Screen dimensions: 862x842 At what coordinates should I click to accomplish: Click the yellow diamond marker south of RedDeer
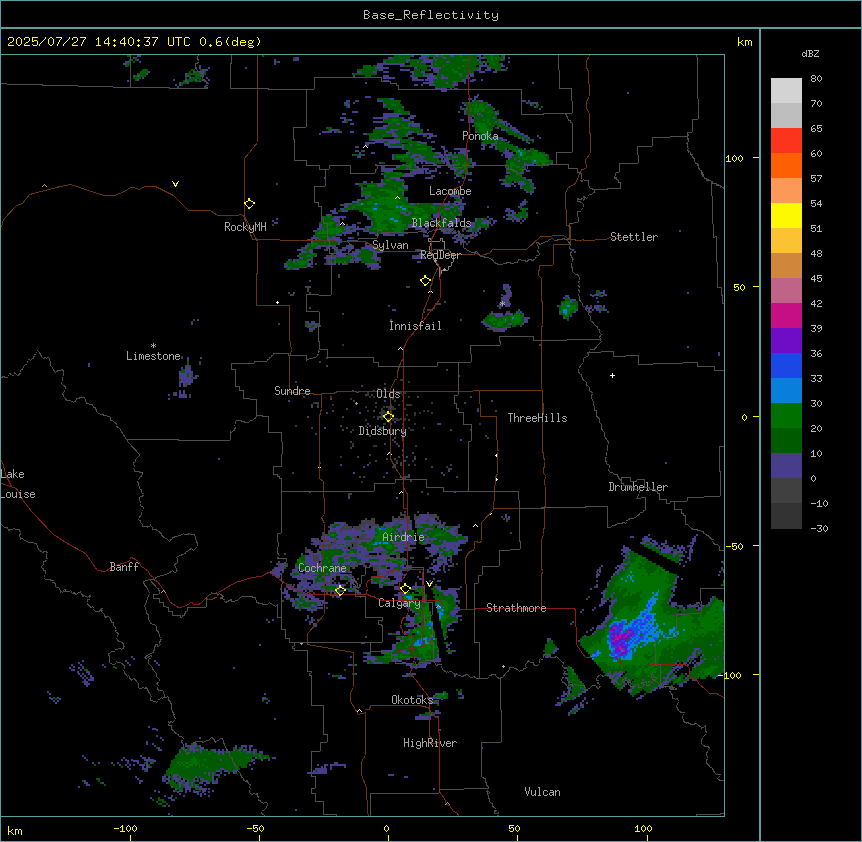[x=425, y=281]
